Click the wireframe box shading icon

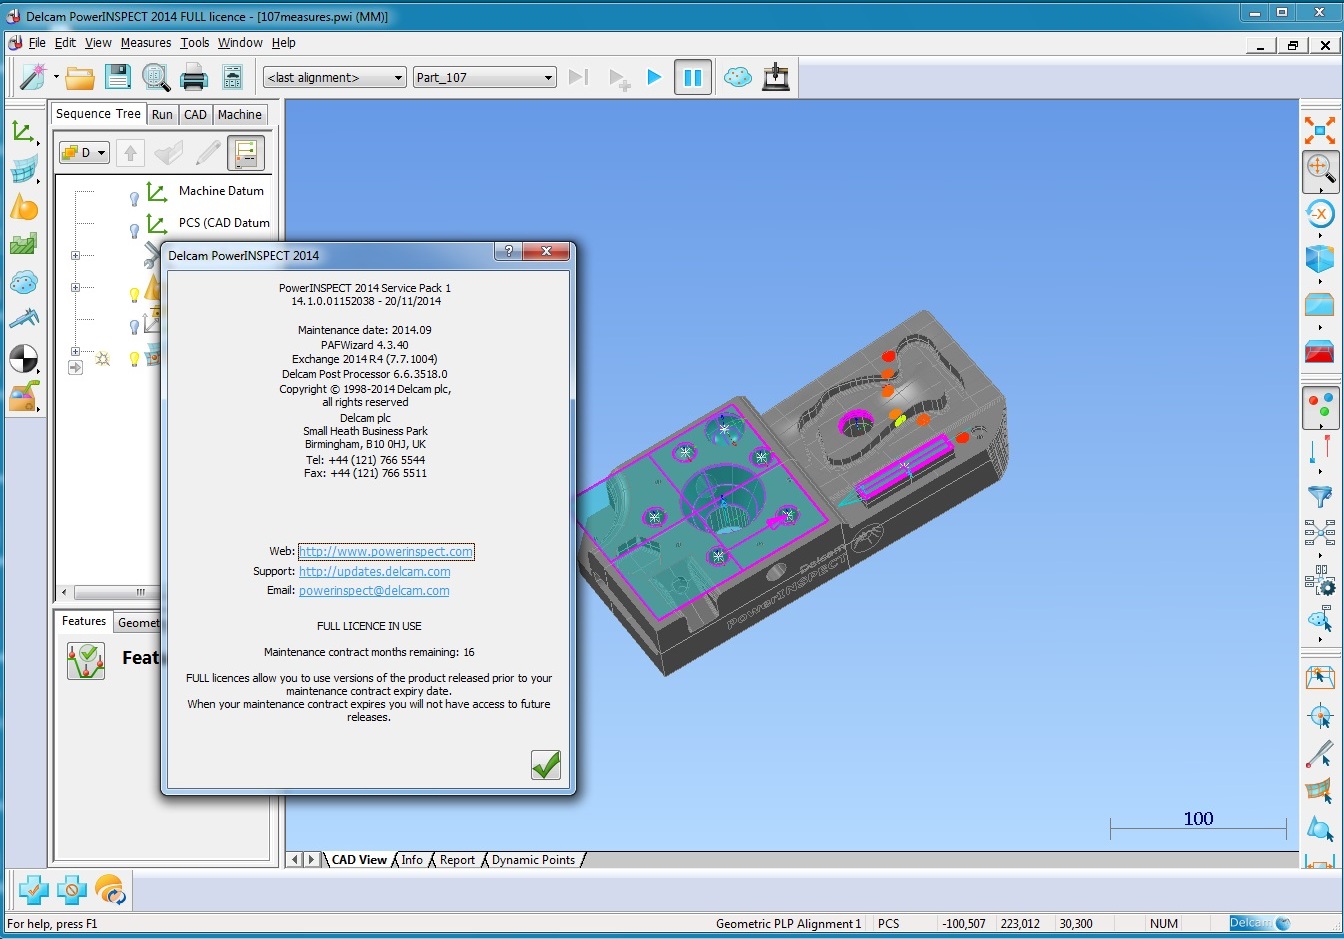pyautogui.click(x=1320, y=304)
